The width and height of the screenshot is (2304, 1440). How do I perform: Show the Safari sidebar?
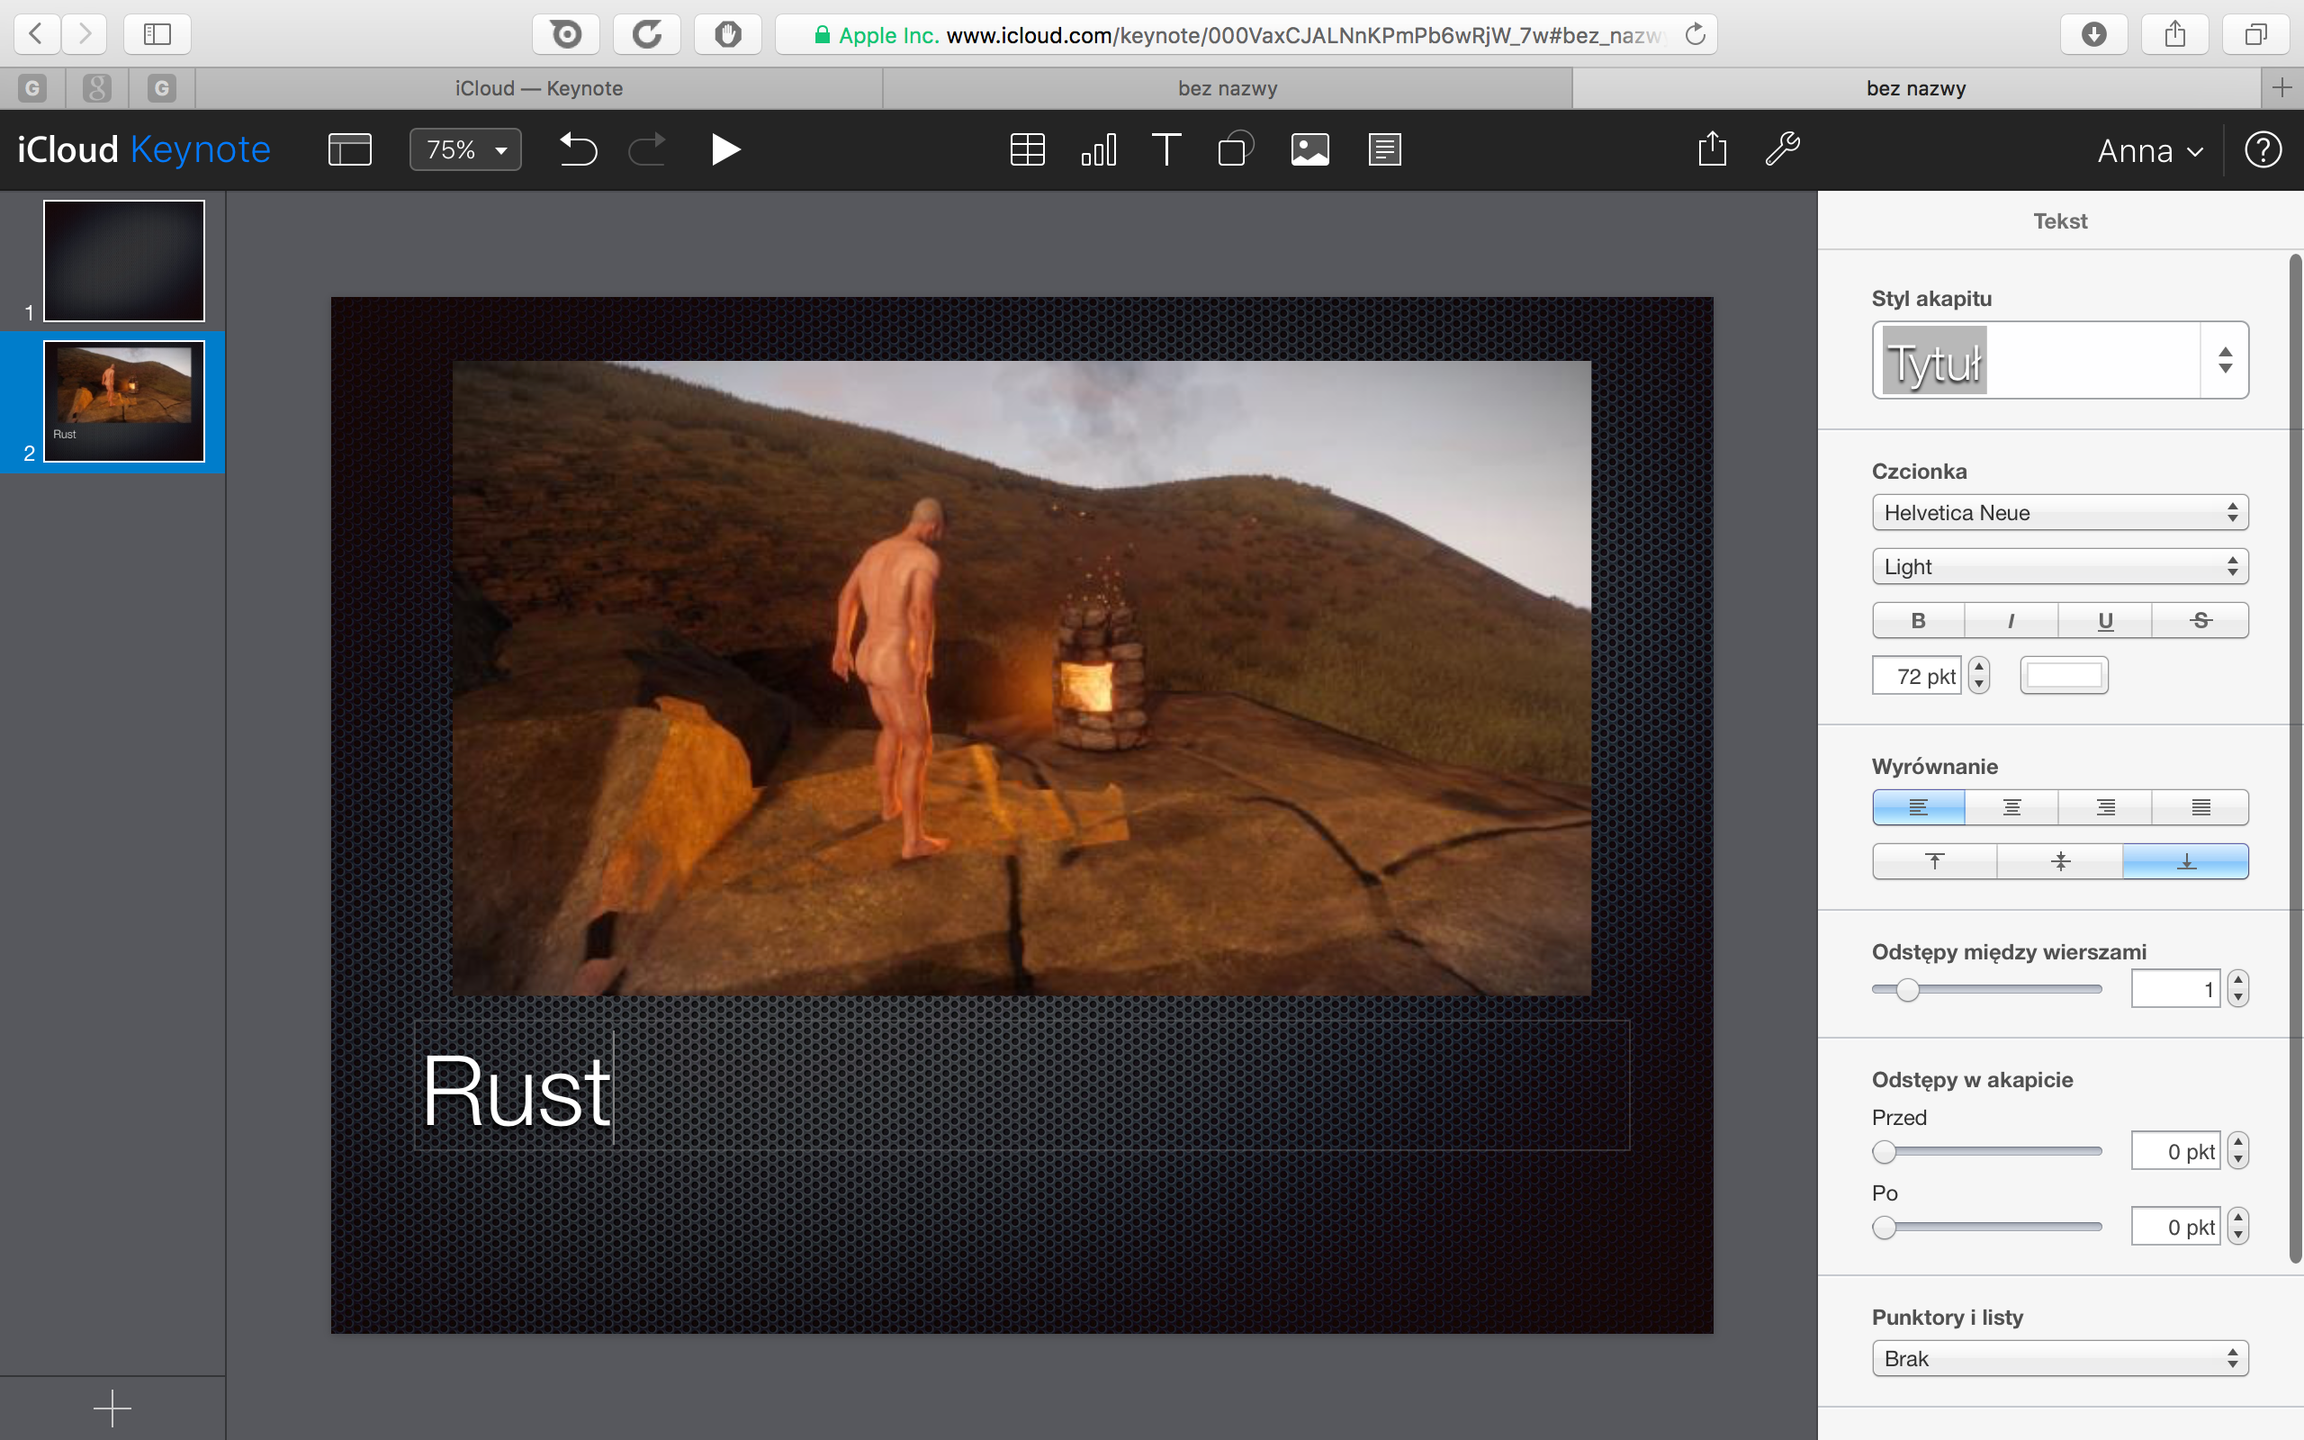157,34
